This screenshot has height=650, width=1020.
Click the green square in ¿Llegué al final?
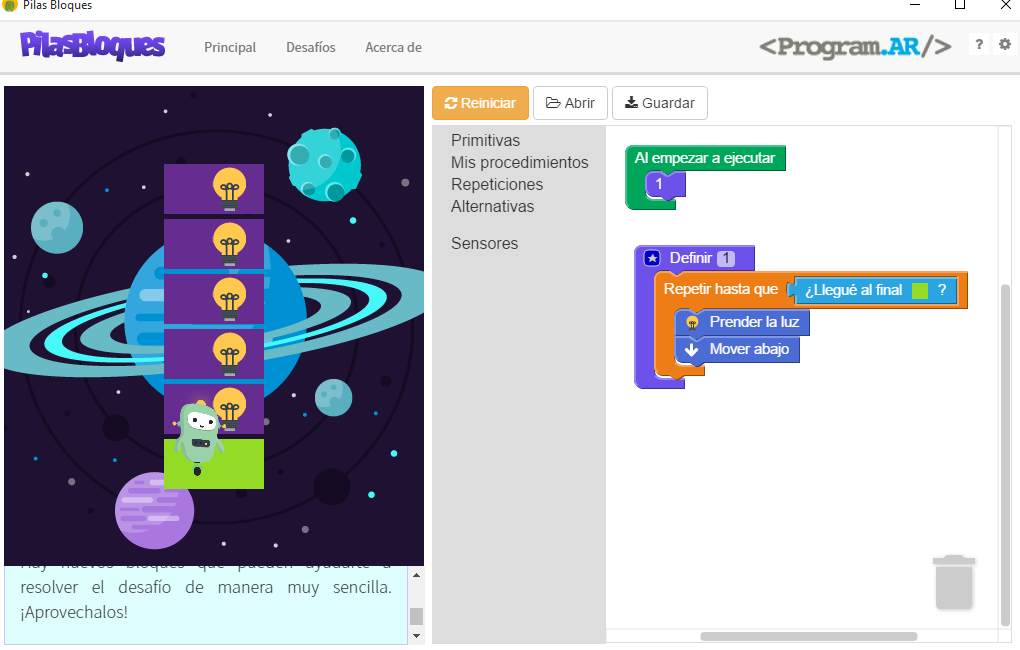(920, 291)
